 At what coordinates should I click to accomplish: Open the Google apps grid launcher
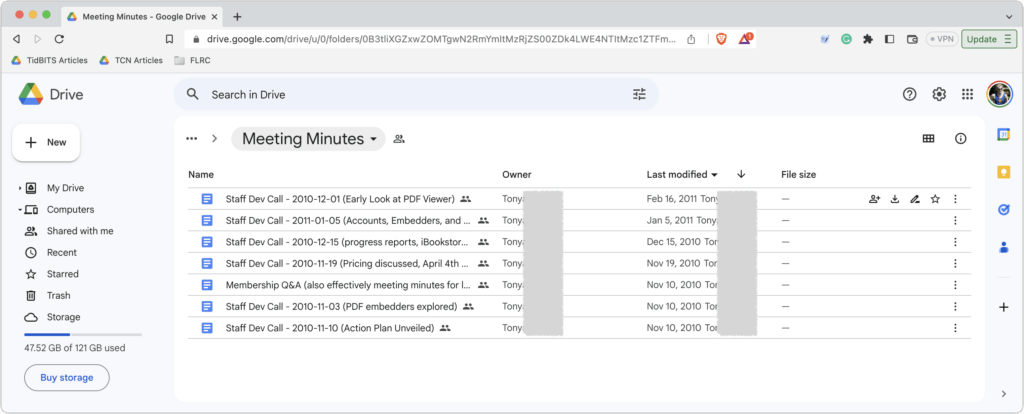(x=967, y=94)
